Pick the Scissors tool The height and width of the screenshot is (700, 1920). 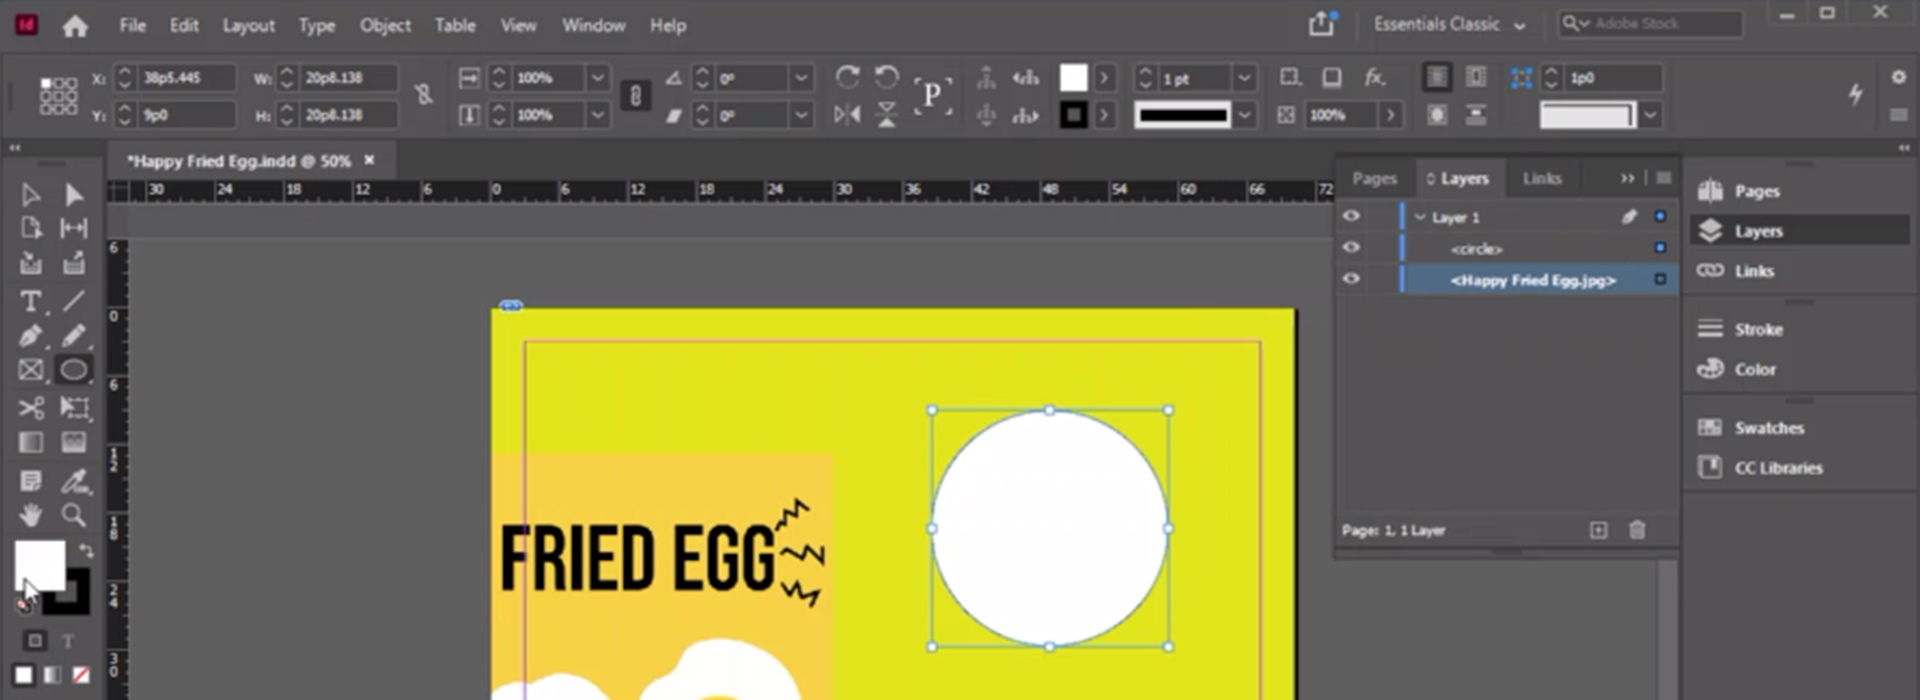tap(30, 408)
